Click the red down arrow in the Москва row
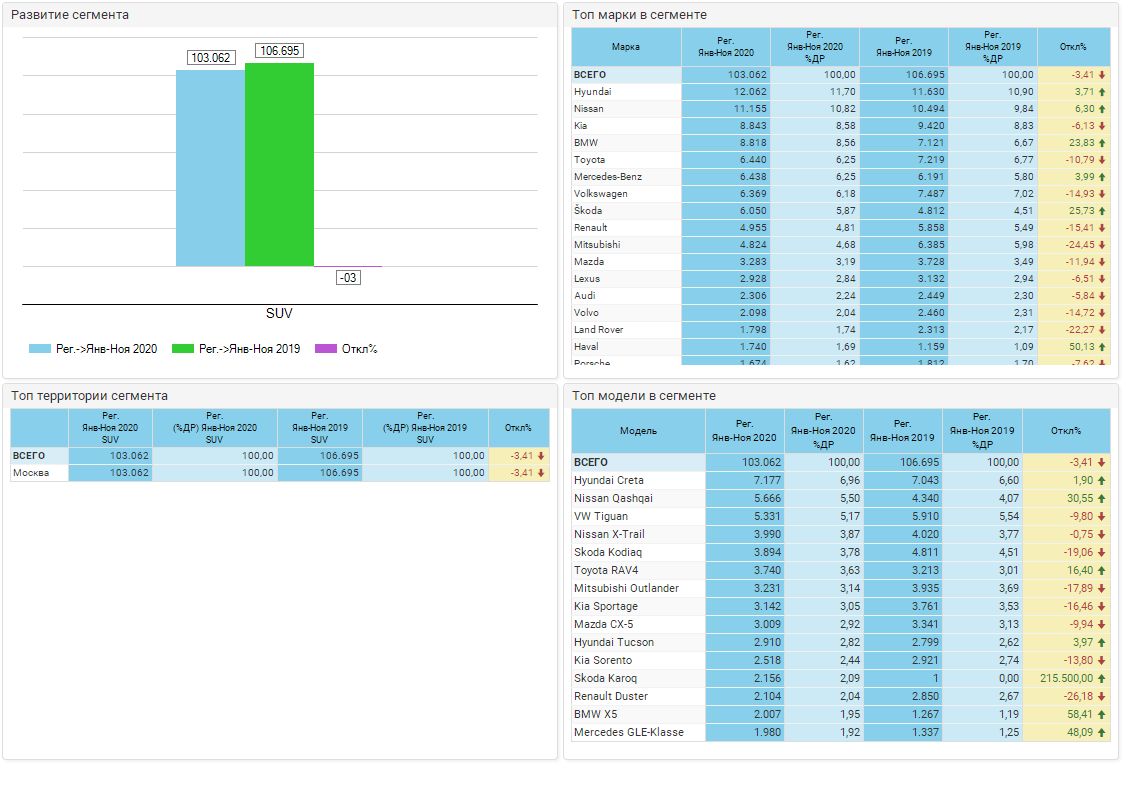Image resolution: width=1122 pixels, height=793 pixels. pyautogui.click(x=541, y=473)
